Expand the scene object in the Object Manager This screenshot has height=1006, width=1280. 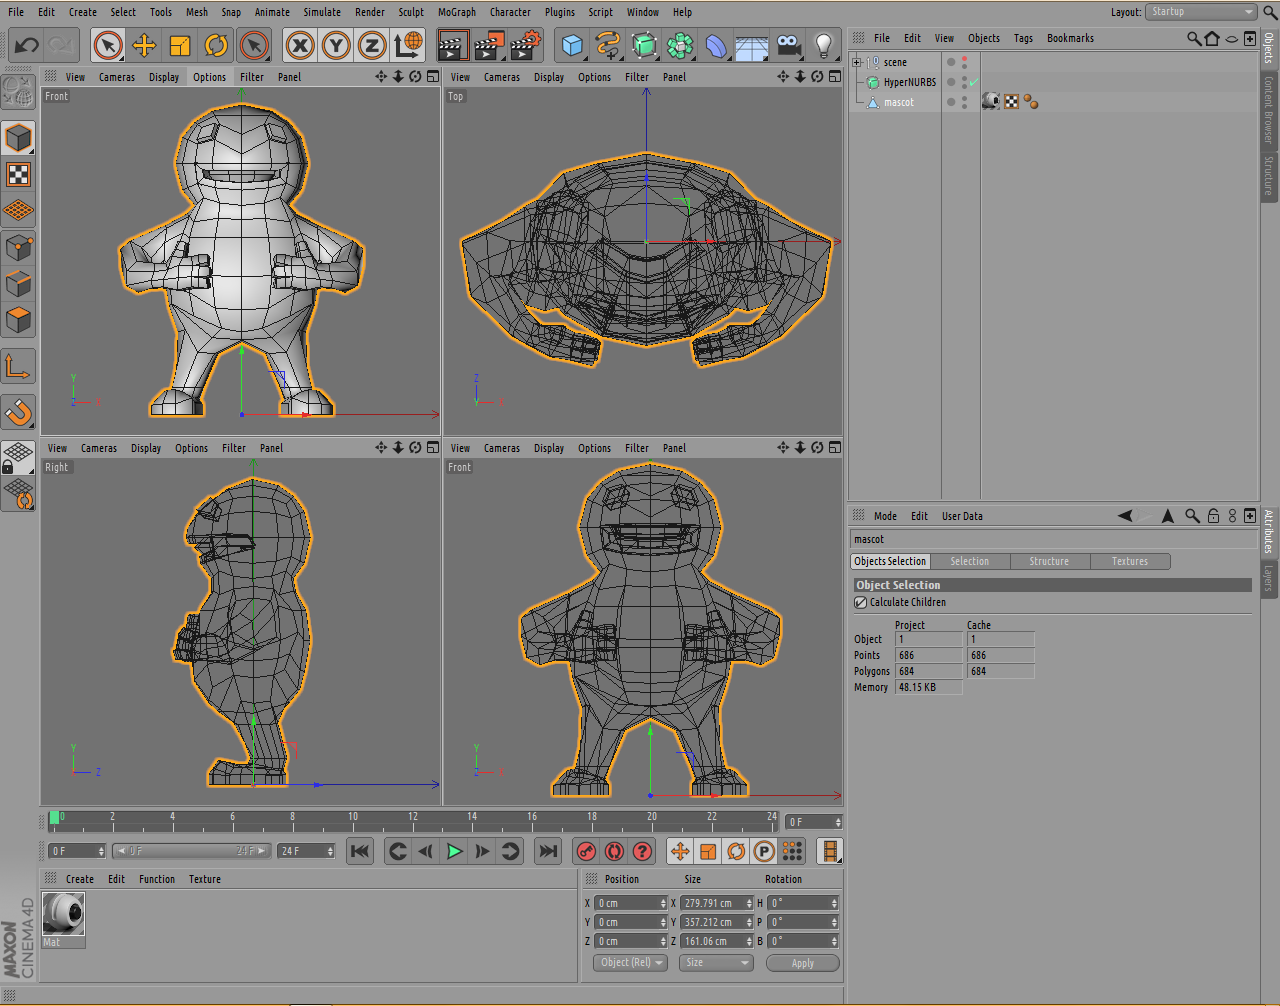(x=856, y=61)
